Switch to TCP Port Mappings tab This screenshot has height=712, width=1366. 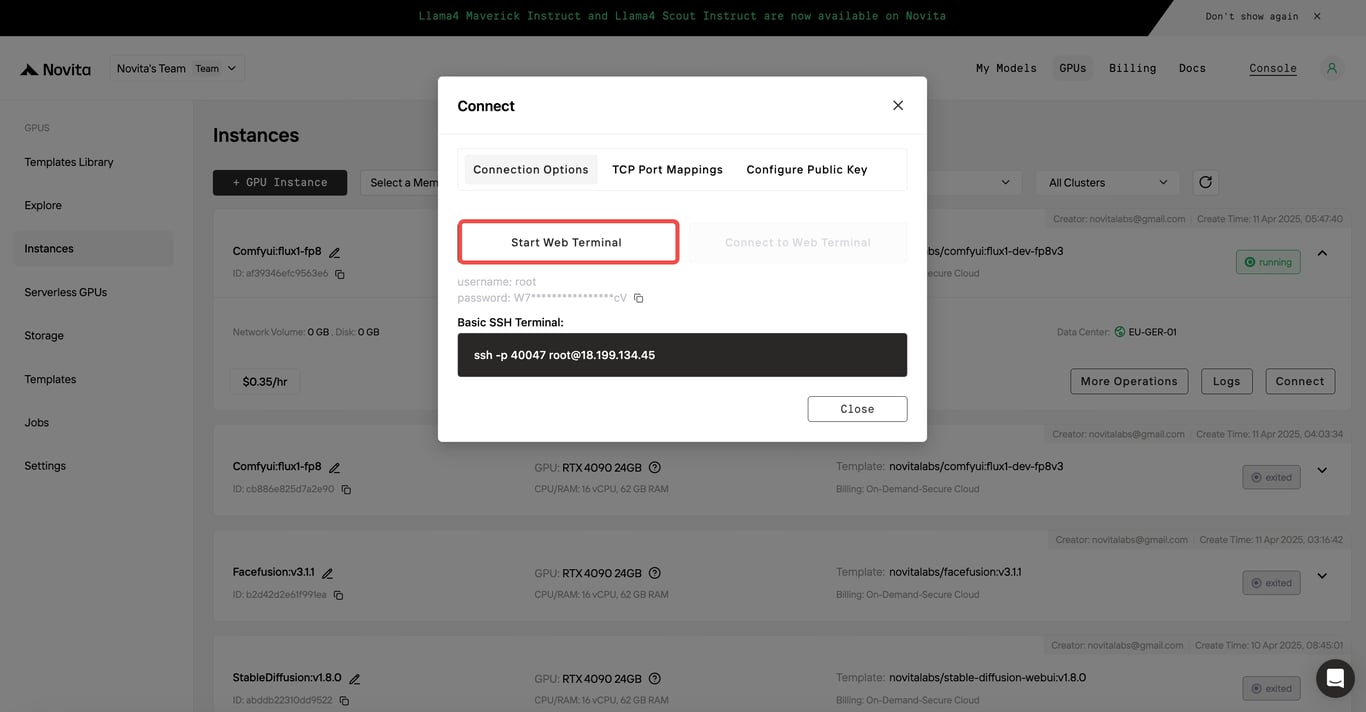pos(668,170)
